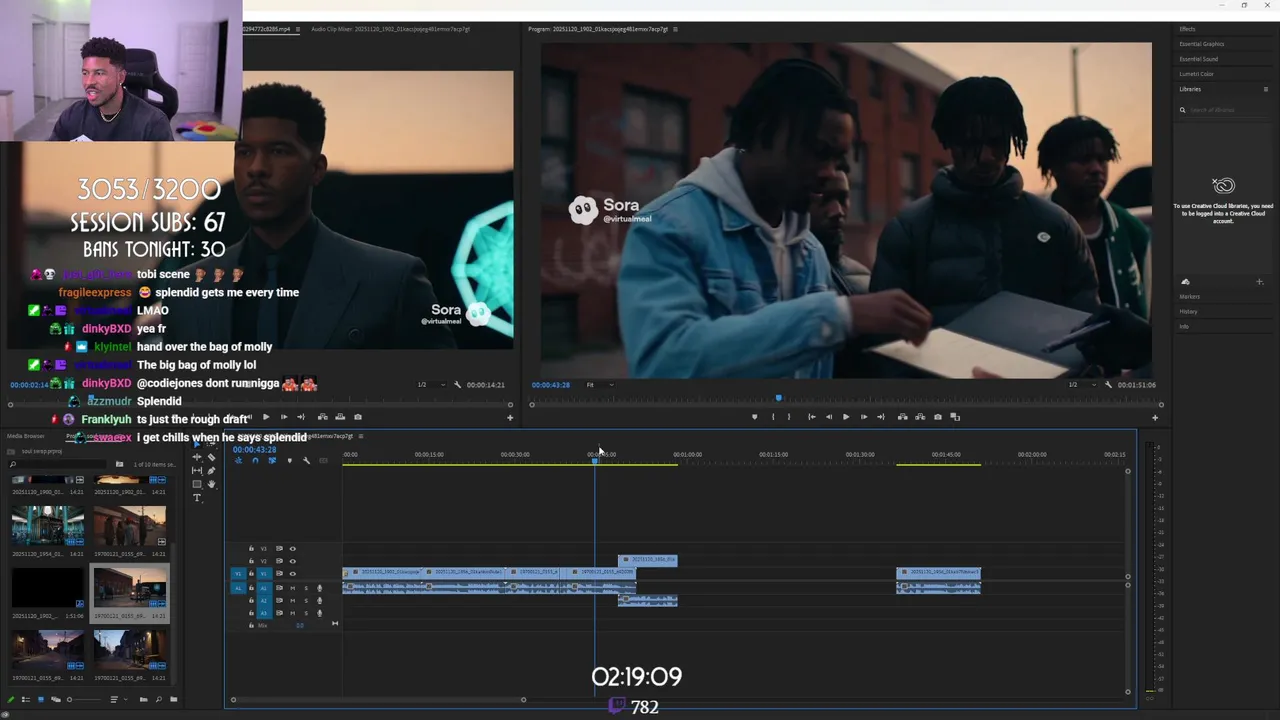Open the Source monitor settings wrench
Image resolution: width=1280 pixels, height=720 pixels.
coord(457,385)
